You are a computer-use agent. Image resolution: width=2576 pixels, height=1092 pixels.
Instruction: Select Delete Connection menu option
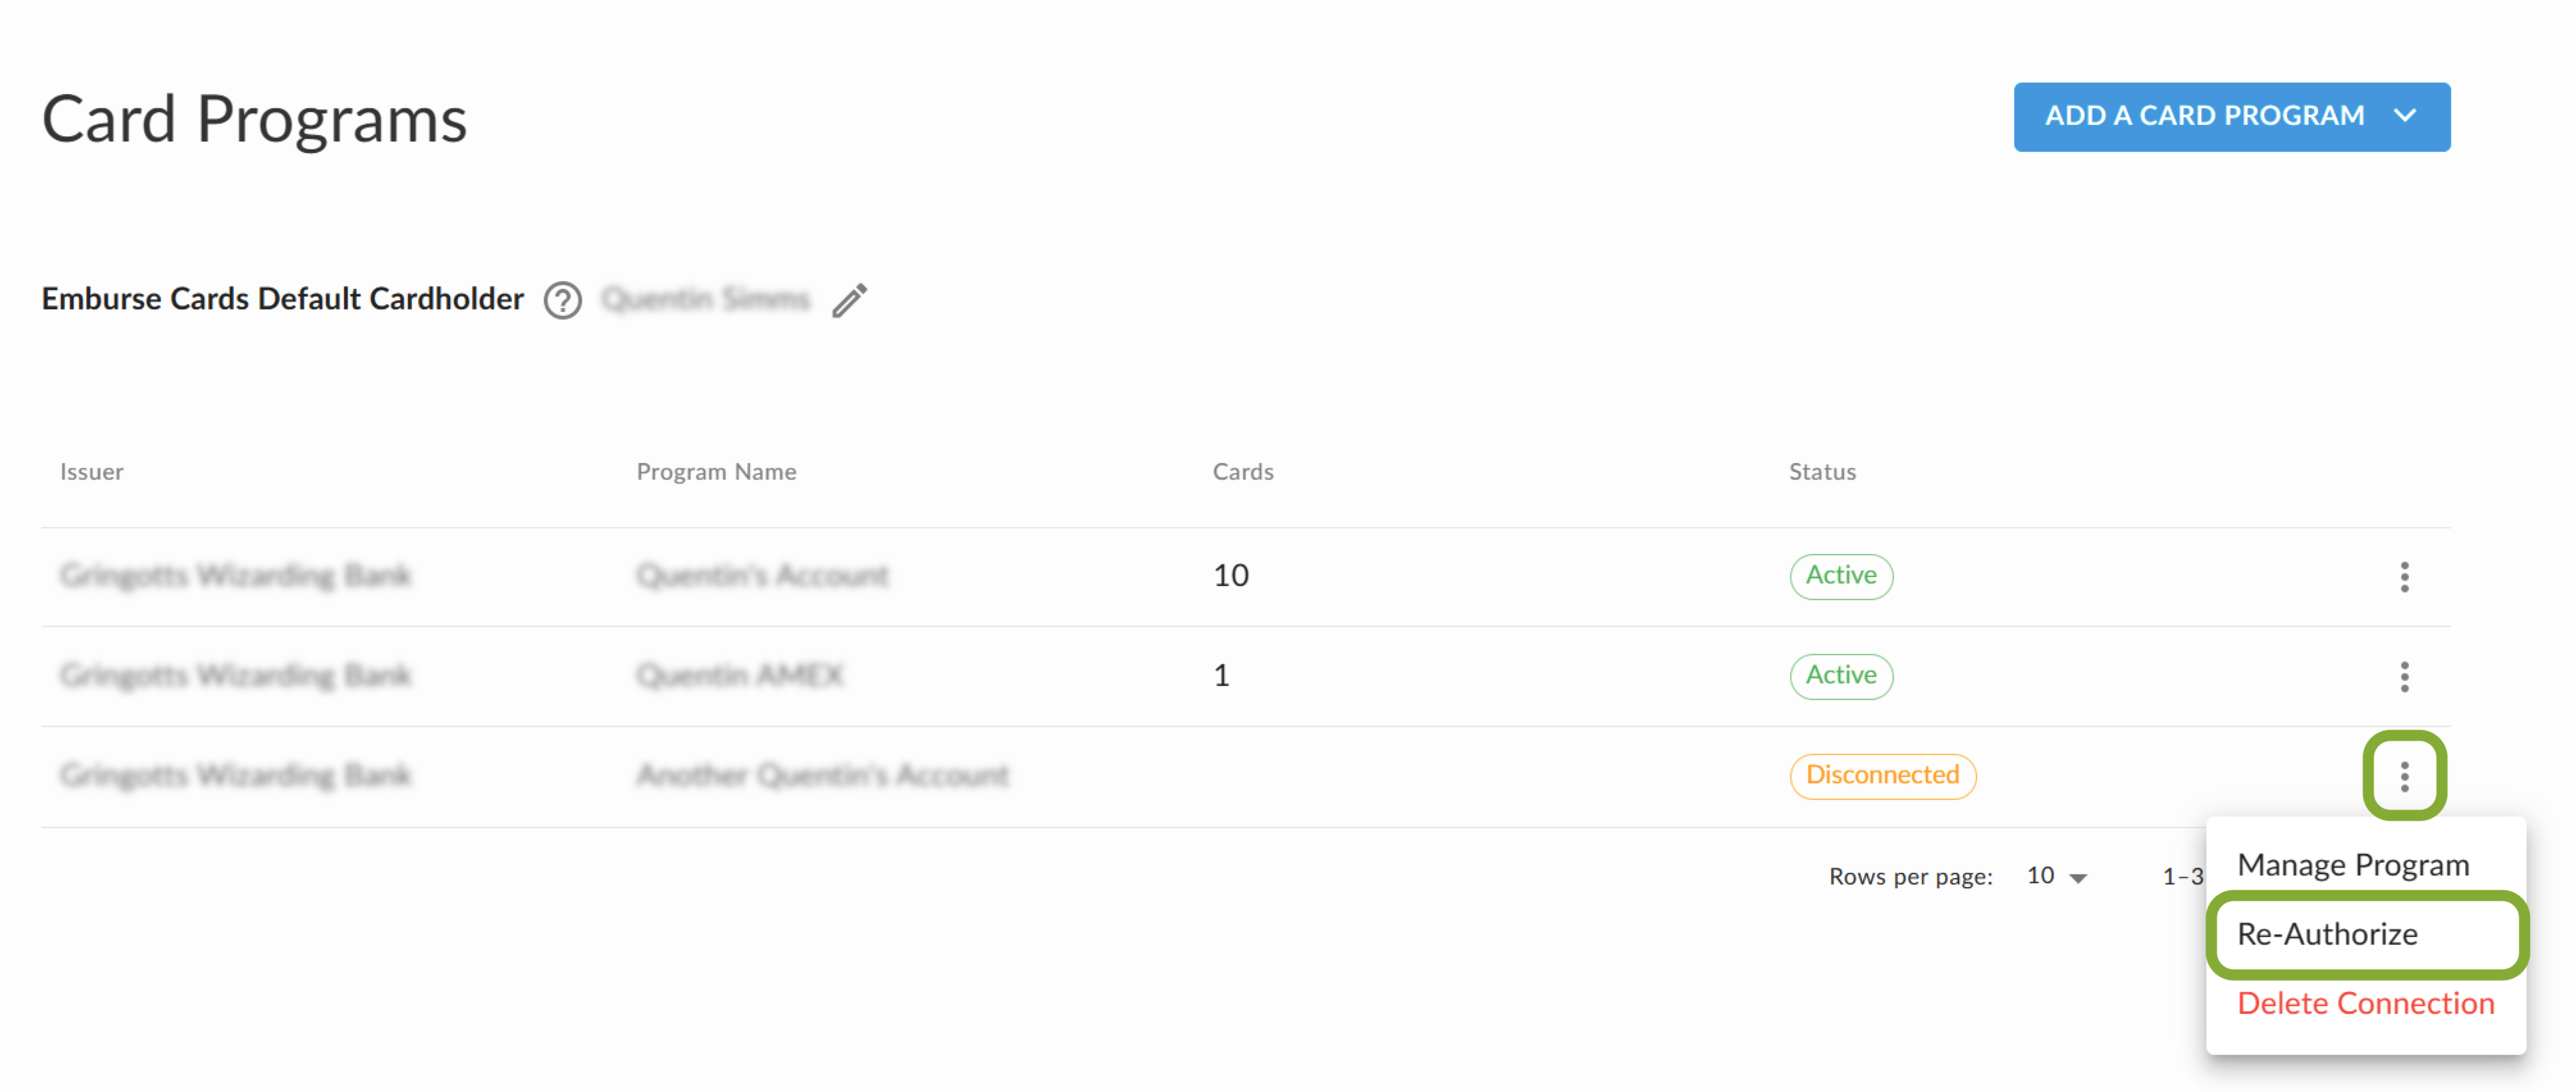[x=2365, y=1002]
